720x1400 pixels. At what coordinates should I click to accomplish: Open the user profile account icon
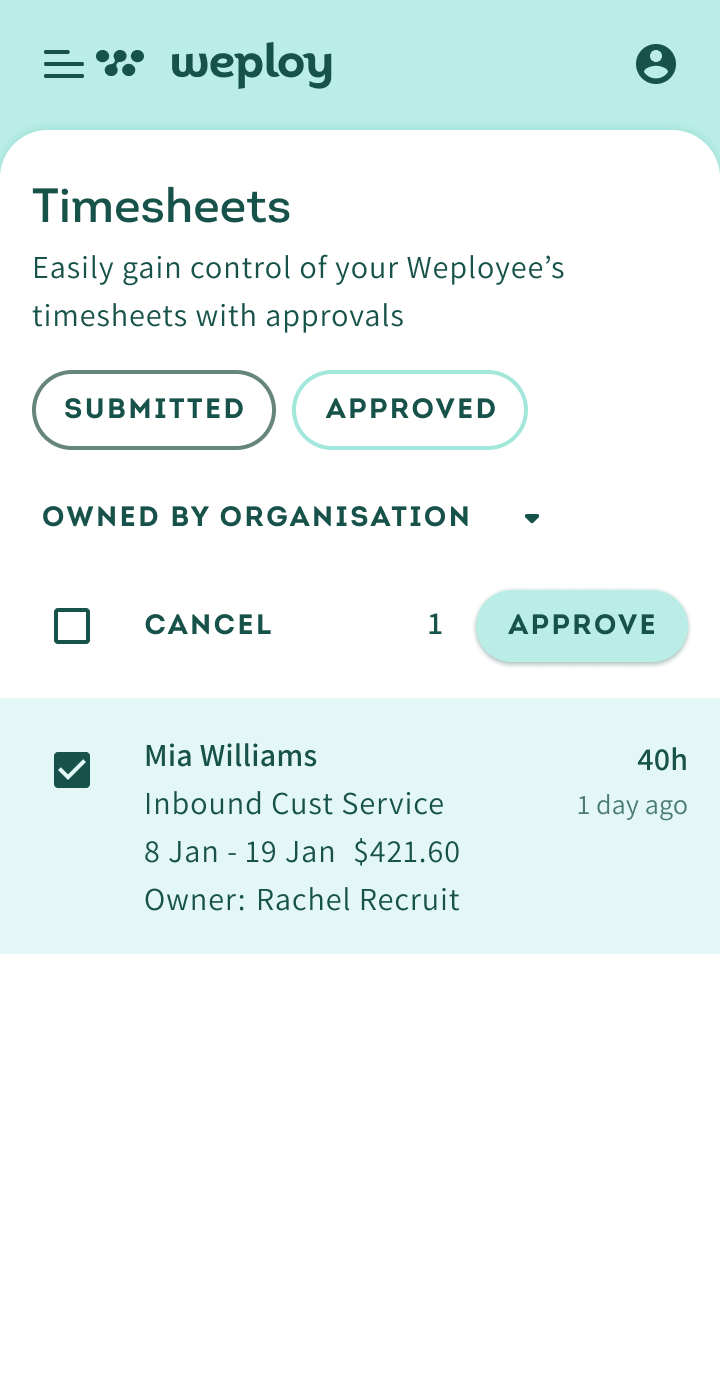656,64
